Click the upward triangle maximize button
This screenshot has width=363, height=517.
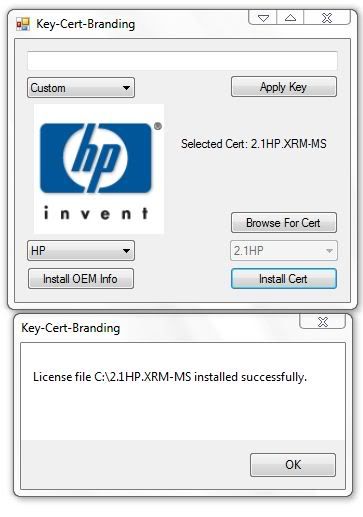tap(290, 17)
